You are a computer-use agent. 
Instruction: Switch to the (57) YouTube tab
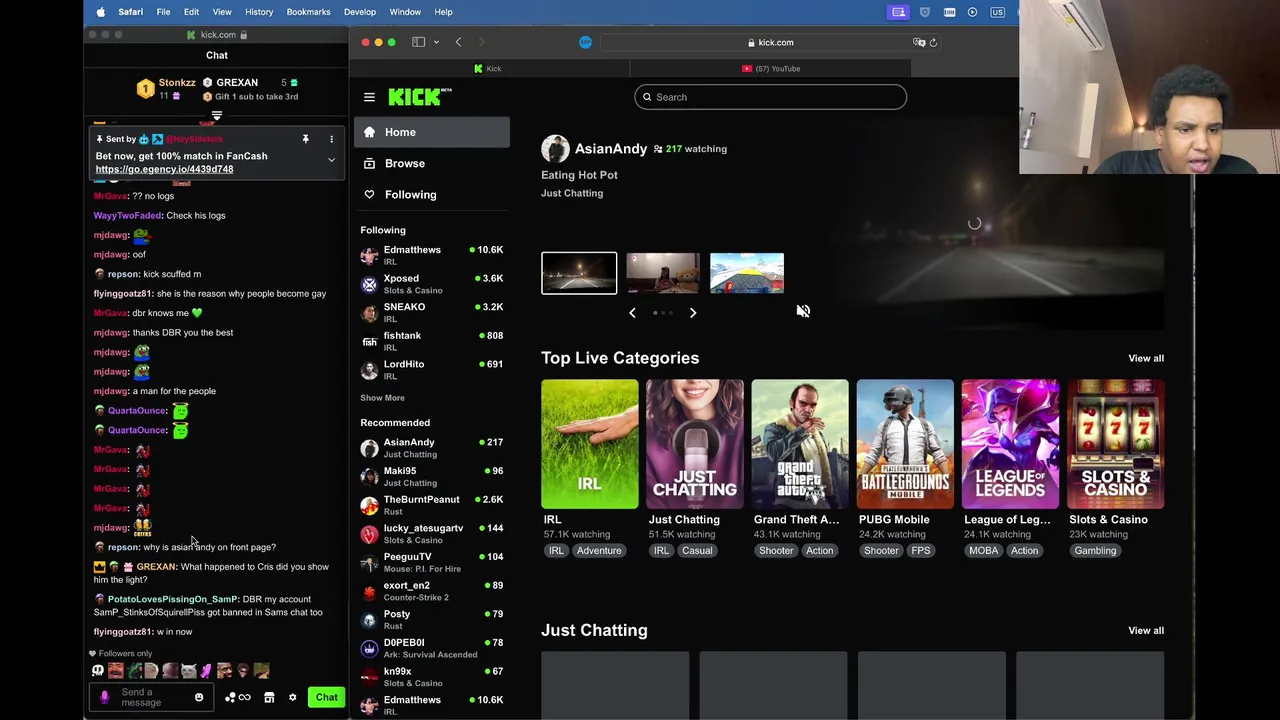[x=771, y=69]
